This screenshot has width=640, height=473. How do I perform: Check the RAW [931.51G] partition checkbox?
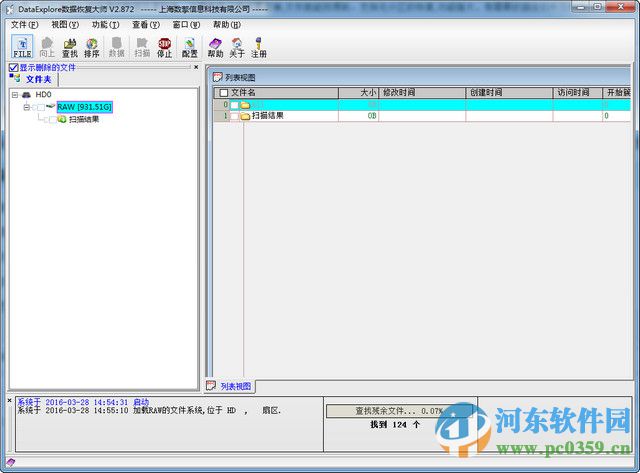tap(41, 107)
